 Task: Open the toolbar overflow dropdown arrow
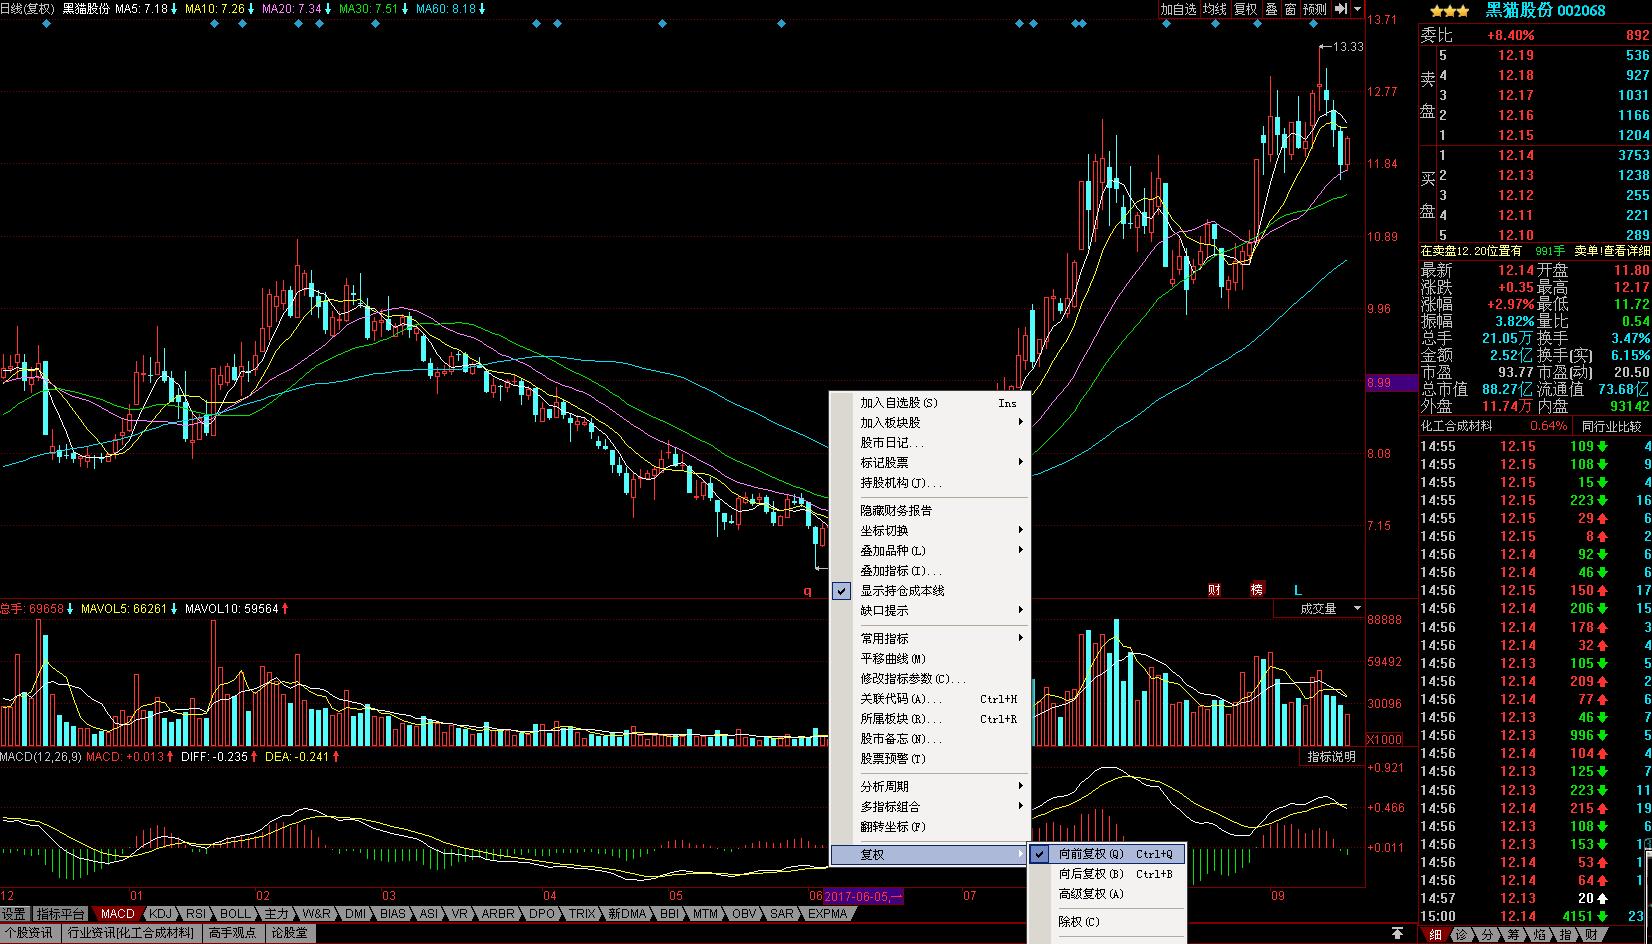[x=1357, y=9]
